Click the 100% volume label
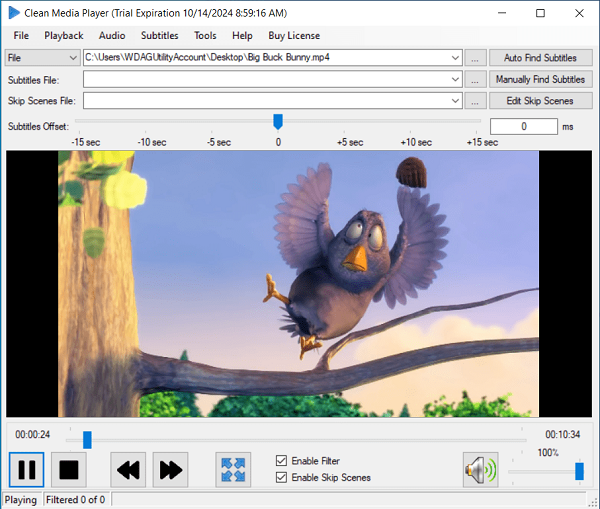The height and width of the screenshot is (509, 600). pos(548,453)
